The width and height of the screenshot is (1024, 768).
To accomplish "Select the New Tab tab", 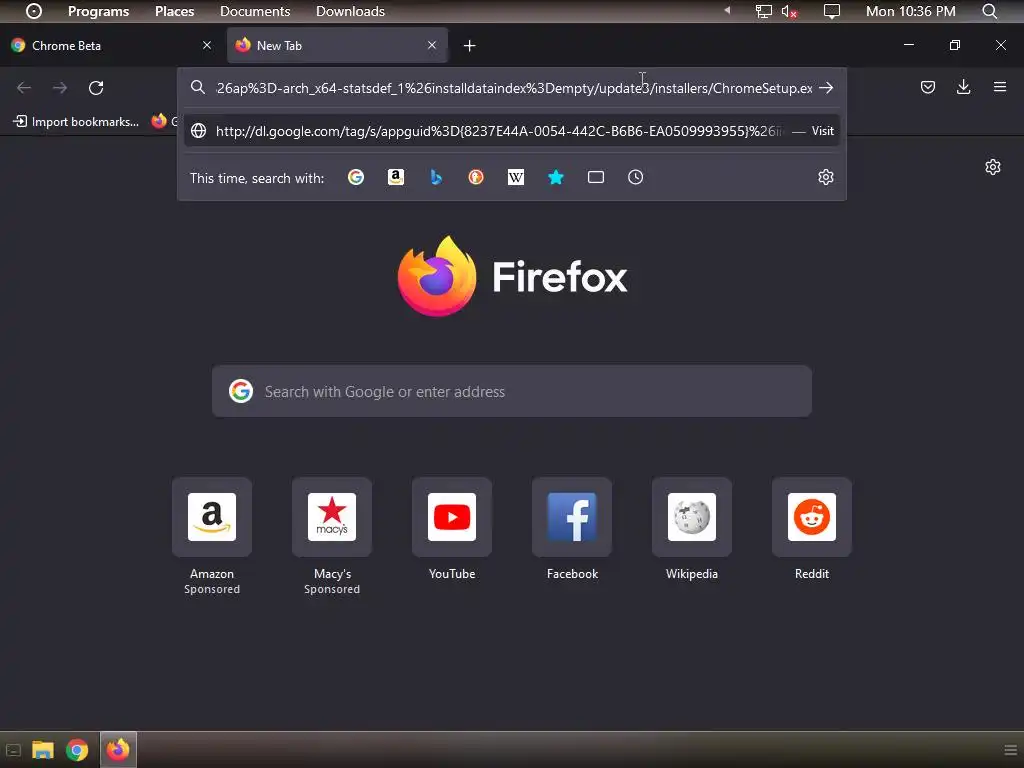I will click(x=337, y=45).
